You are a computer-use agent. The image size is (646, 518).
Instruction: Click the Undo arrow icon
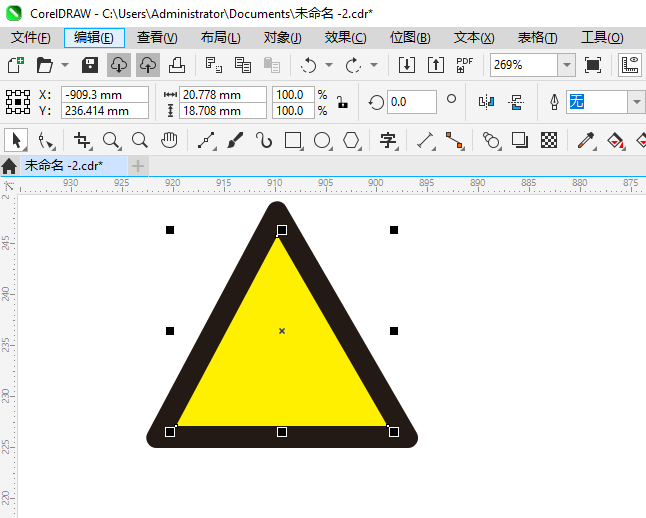click(309, 65)
